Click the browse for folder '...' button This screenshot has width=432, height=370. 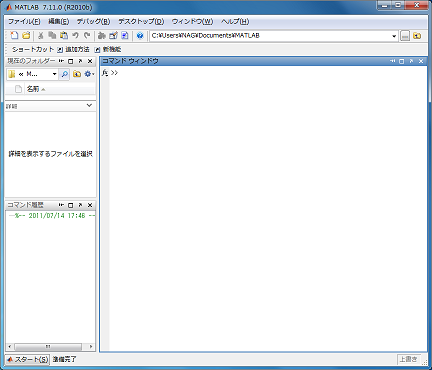pos(405,36)
